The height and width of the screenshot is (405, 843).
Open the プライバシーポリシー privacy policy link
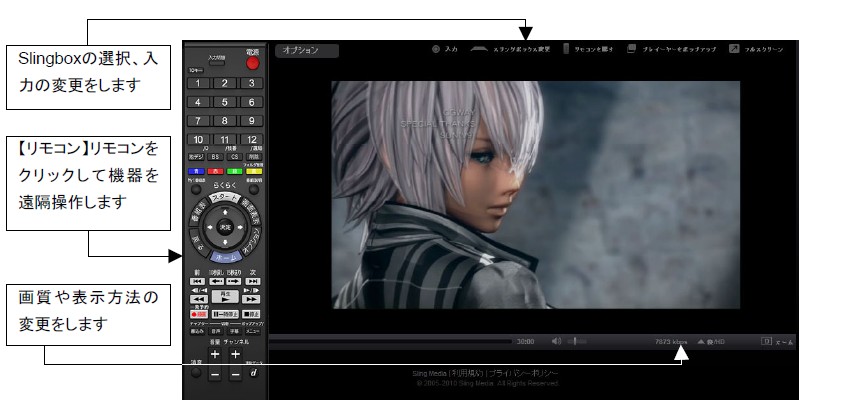(524, 373)
